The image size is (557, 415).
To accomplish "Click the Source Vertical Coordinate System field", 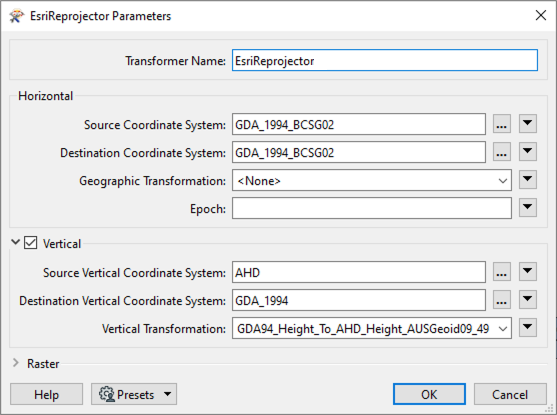I will pos(359,272).
